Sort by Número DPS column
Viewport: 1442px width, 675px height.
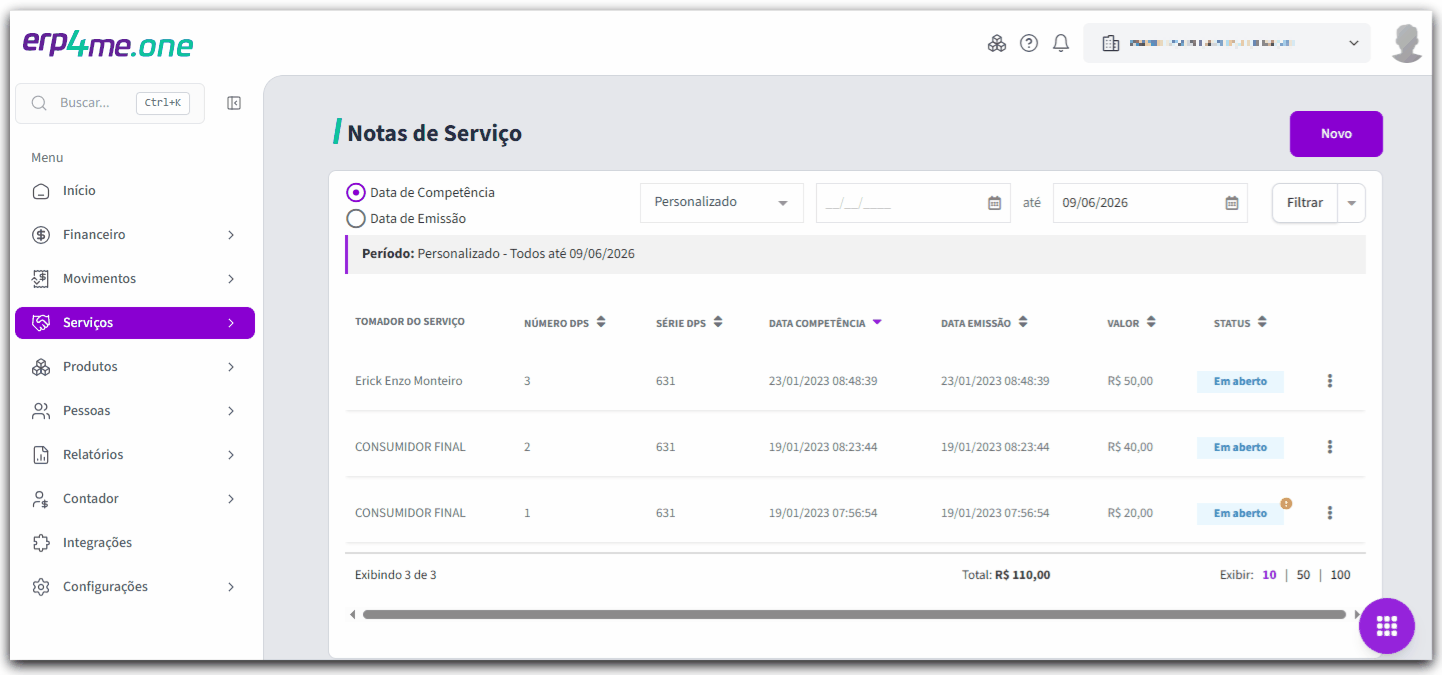[565, 323]
